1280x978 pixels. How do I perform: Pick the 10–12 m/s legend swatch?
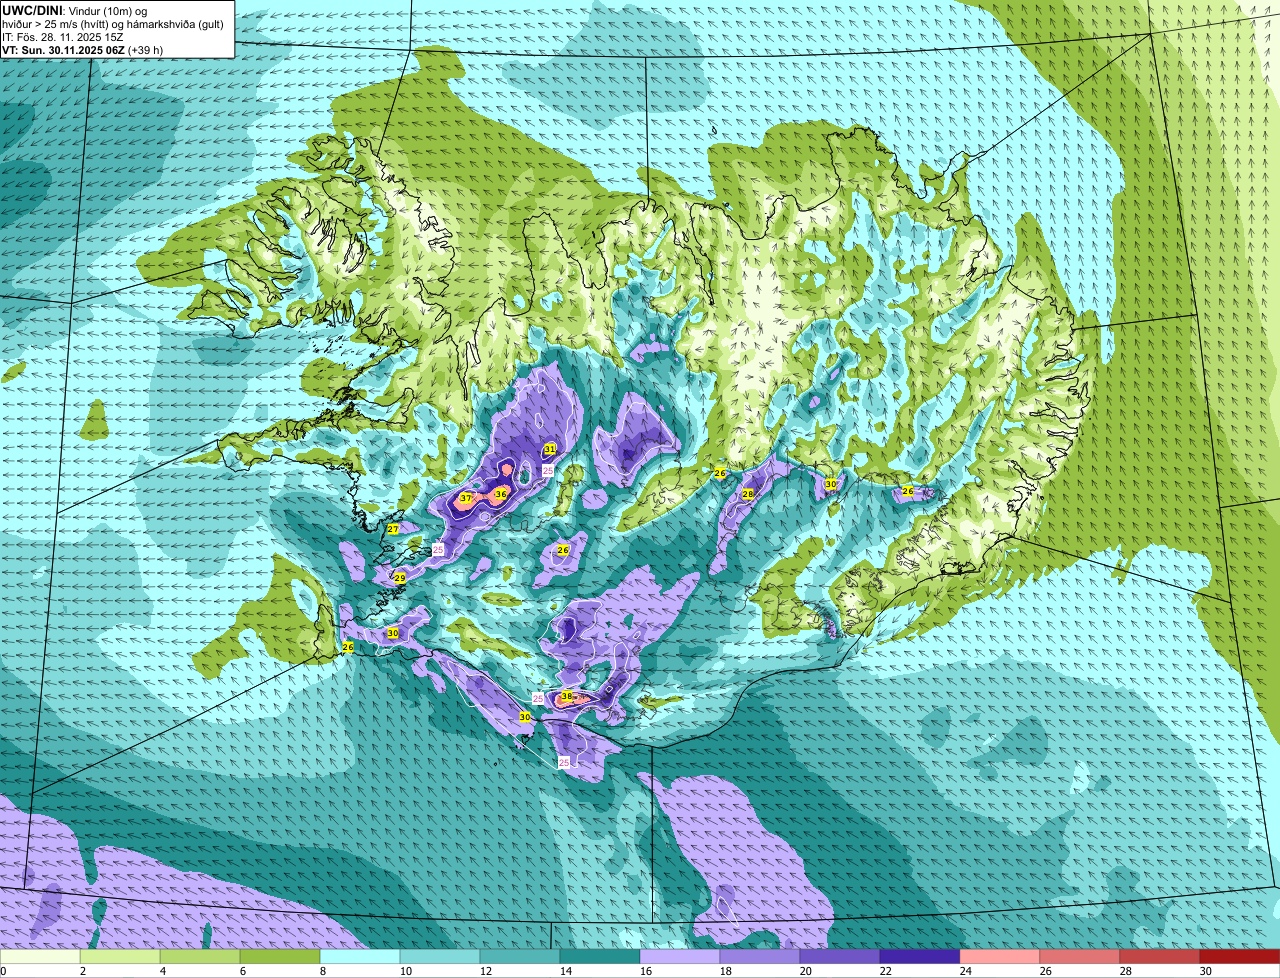click(x=440, y=956)
